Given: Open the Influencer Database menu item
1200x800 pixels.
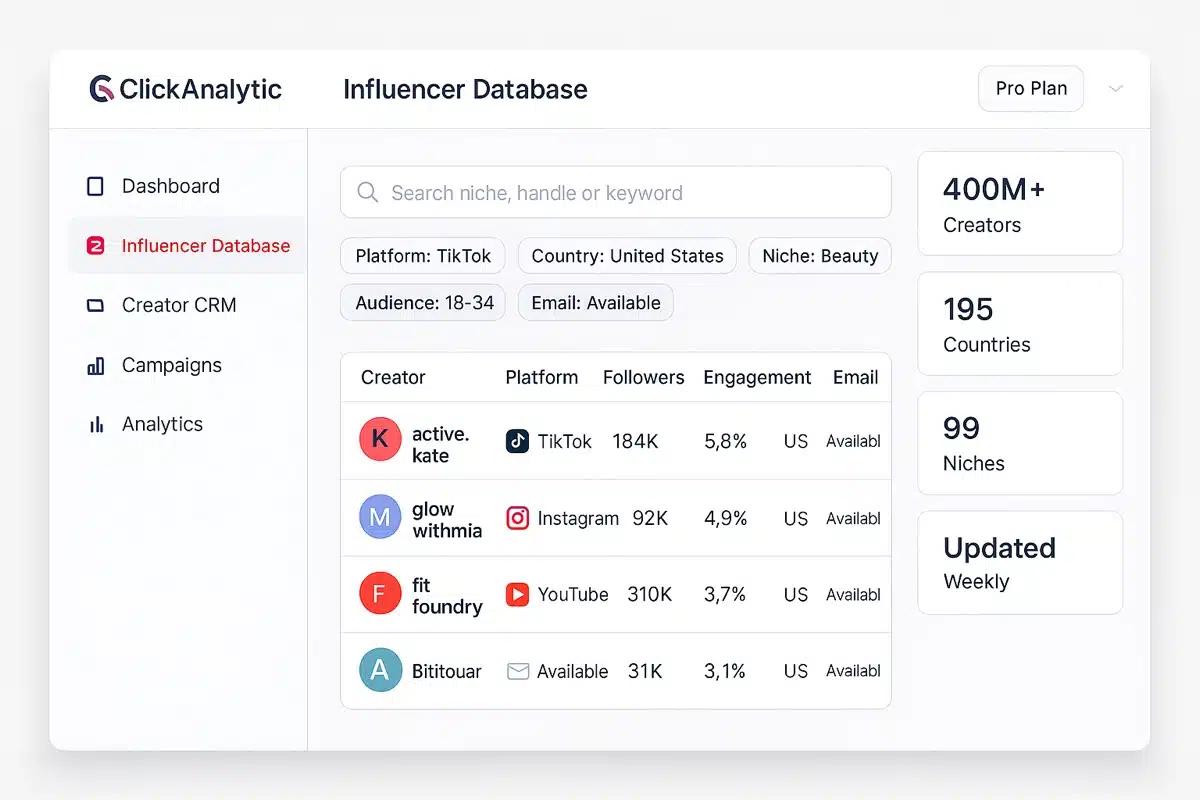Looking at the screenshot, I should pos(185,245).
